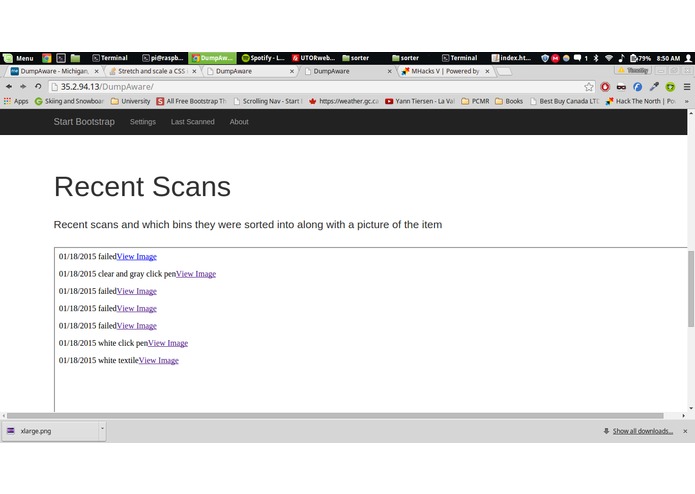Bookmark this page with the star icon

coord(589,87)
